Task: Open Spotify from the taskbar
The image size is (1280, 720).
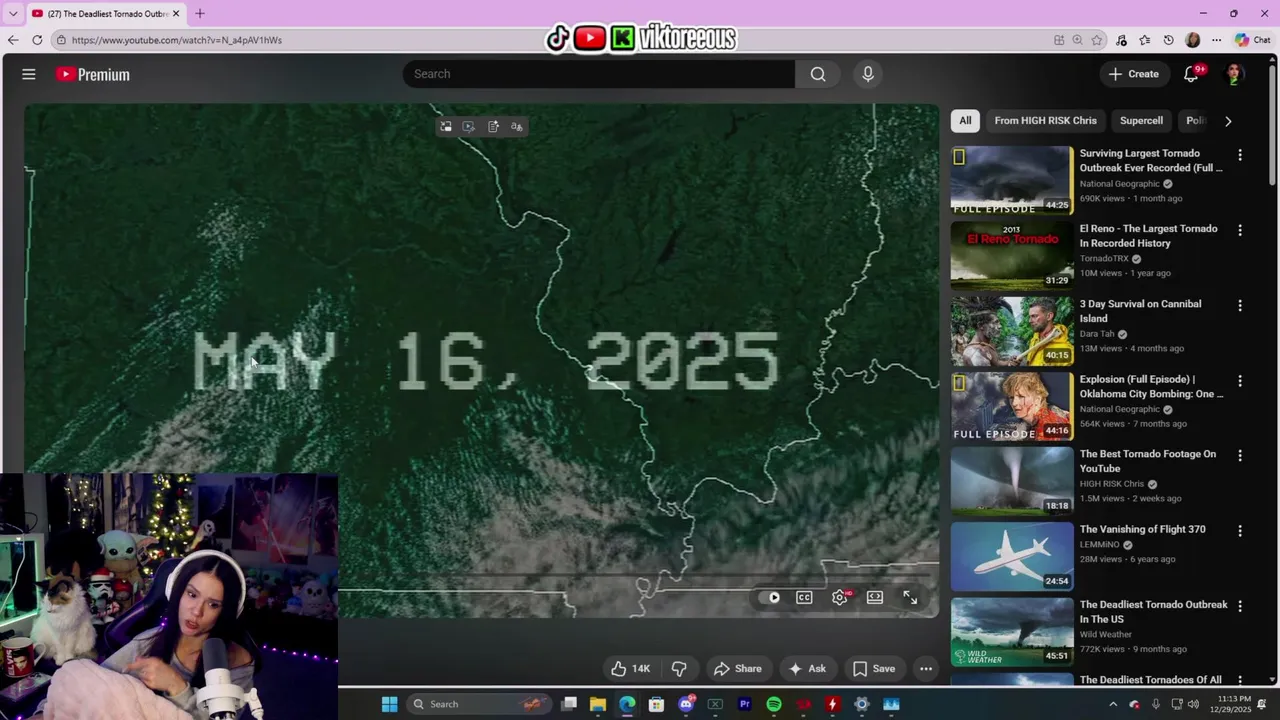Action: [774, 704]
